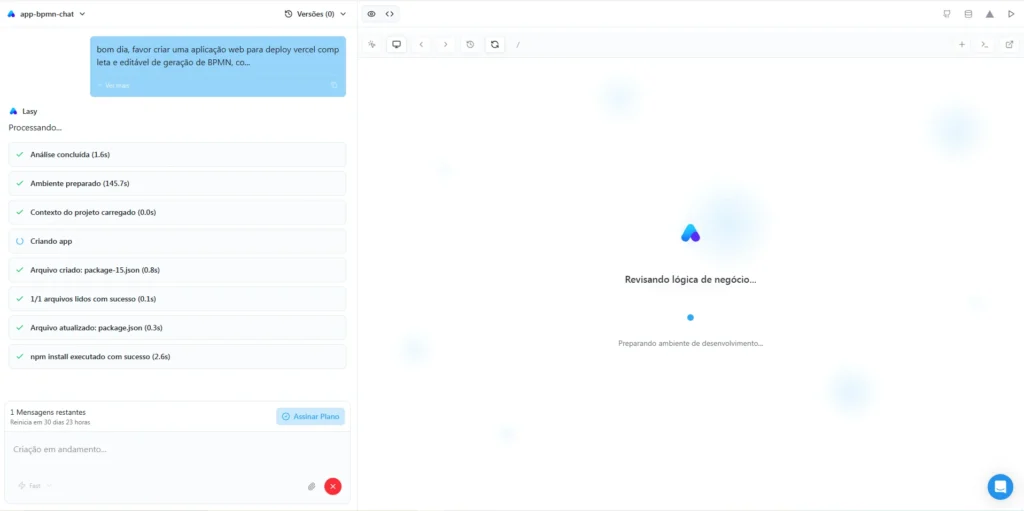Go back in the preview browser
The width and height of the screenshot is (1024, 511).
click(x=421, y=44)
